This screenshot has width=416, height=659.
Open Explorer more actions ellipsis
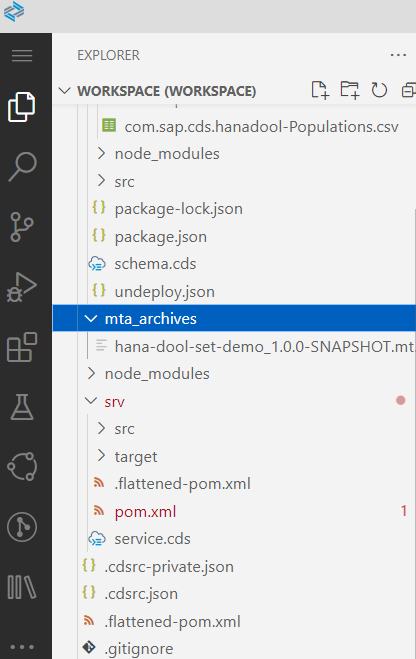point(398,55)
